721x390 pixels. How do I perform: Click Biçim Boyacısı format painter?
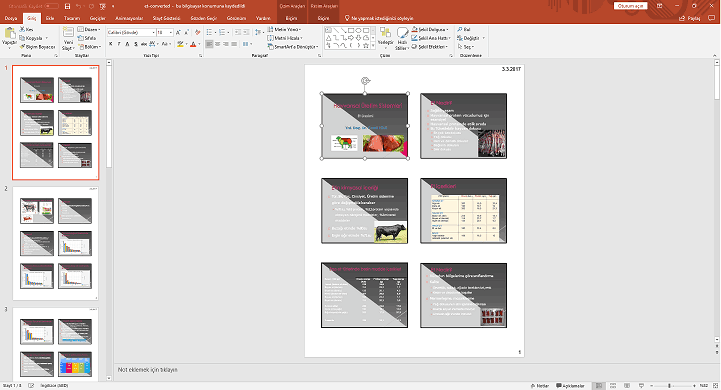[x=37, y=47]
